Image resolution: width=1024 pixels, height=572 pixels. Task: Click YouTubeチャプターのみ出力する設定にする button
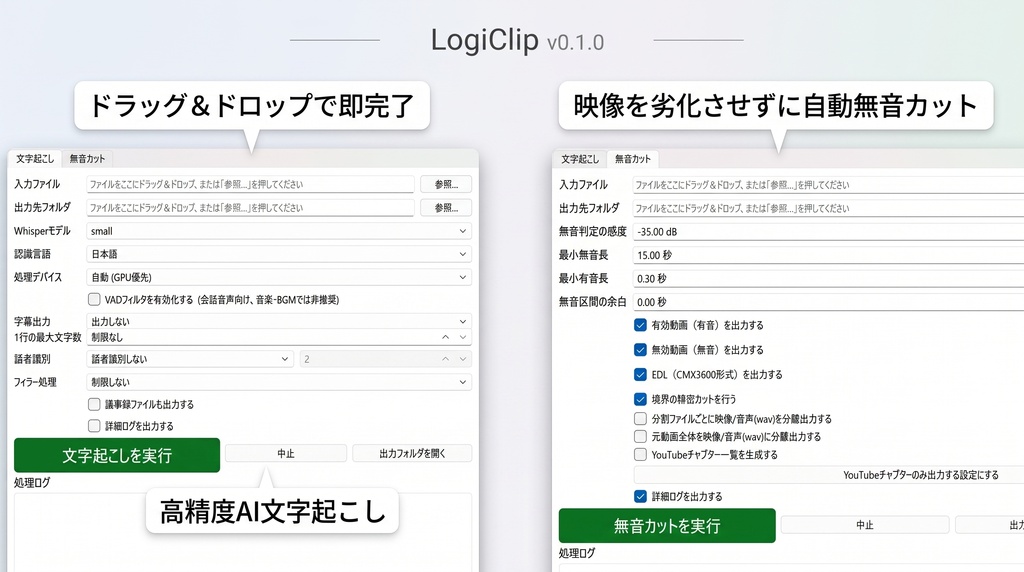(x=829, y=475)
